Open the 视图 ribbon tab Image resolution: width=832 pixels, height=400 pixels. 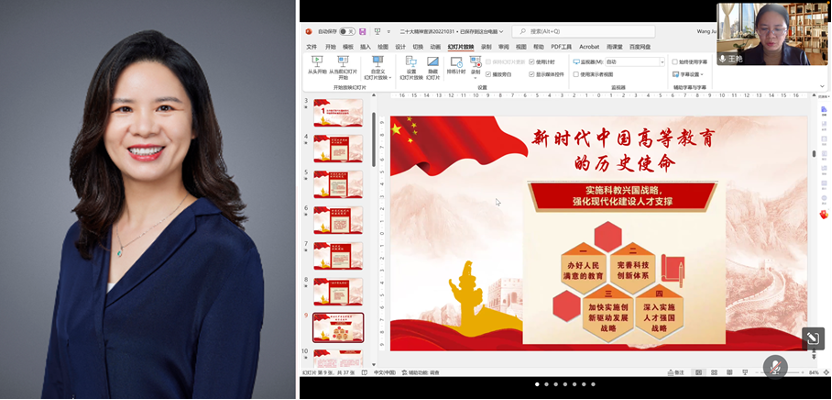521,47
